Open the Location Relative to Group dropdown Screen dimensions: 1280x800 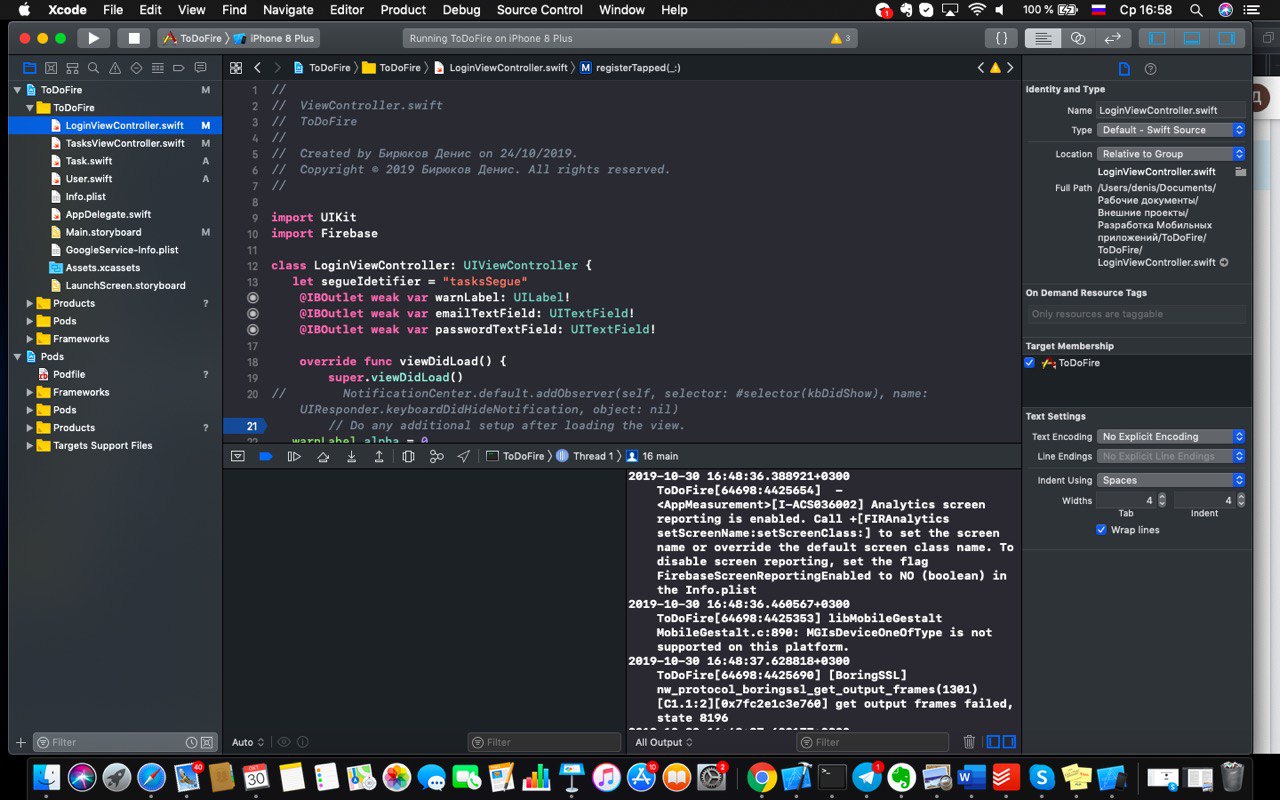1171,154
